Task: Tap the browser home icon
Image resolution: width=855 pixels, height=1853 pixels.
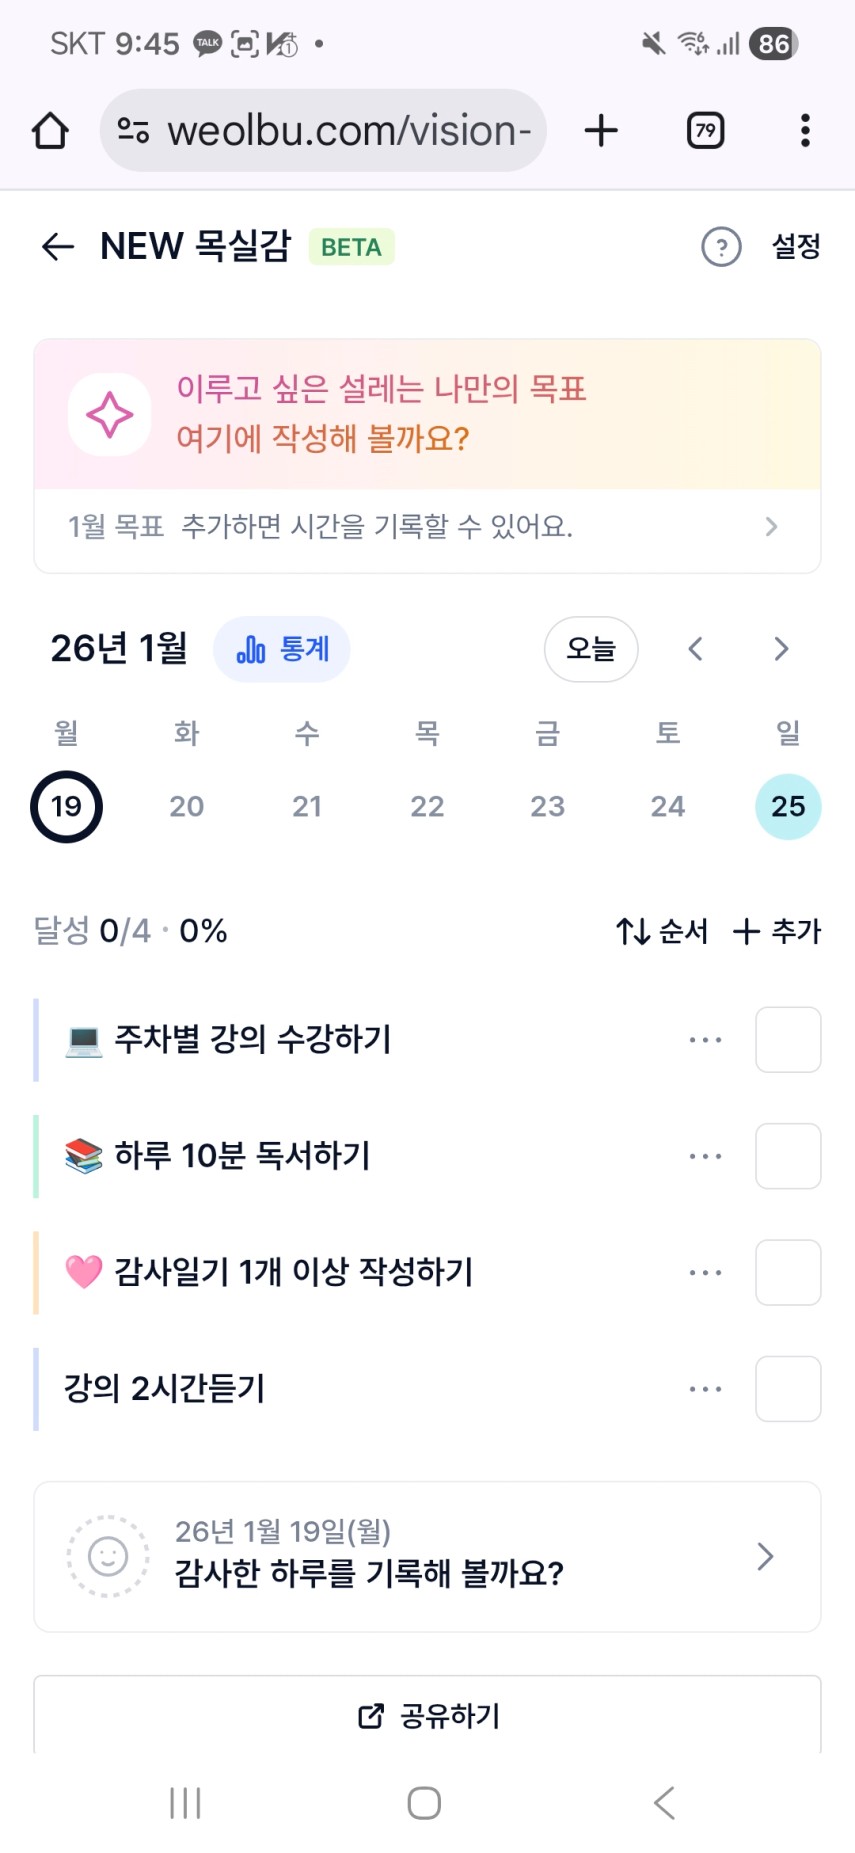Action: [x=50, y=131]
